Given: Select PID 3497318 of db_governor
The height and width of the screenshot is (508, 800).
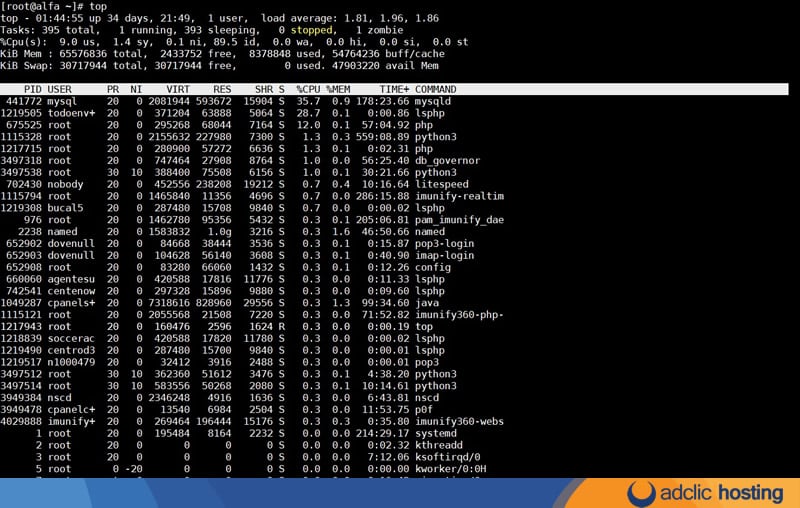Looking at the screenshot, I should coord(21,161).
